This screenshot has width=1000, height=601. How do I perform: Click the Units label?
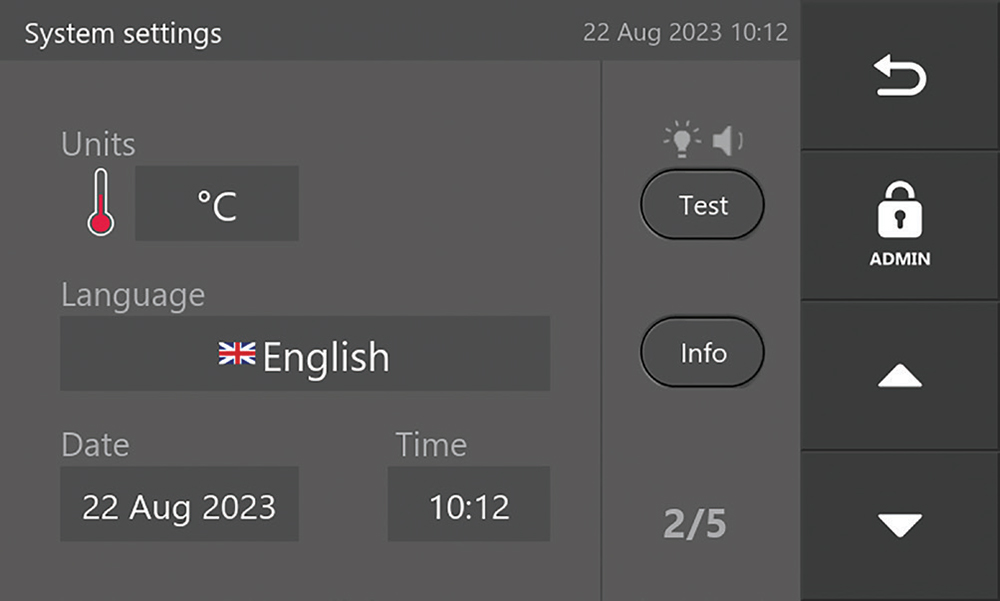click(98, 144)
